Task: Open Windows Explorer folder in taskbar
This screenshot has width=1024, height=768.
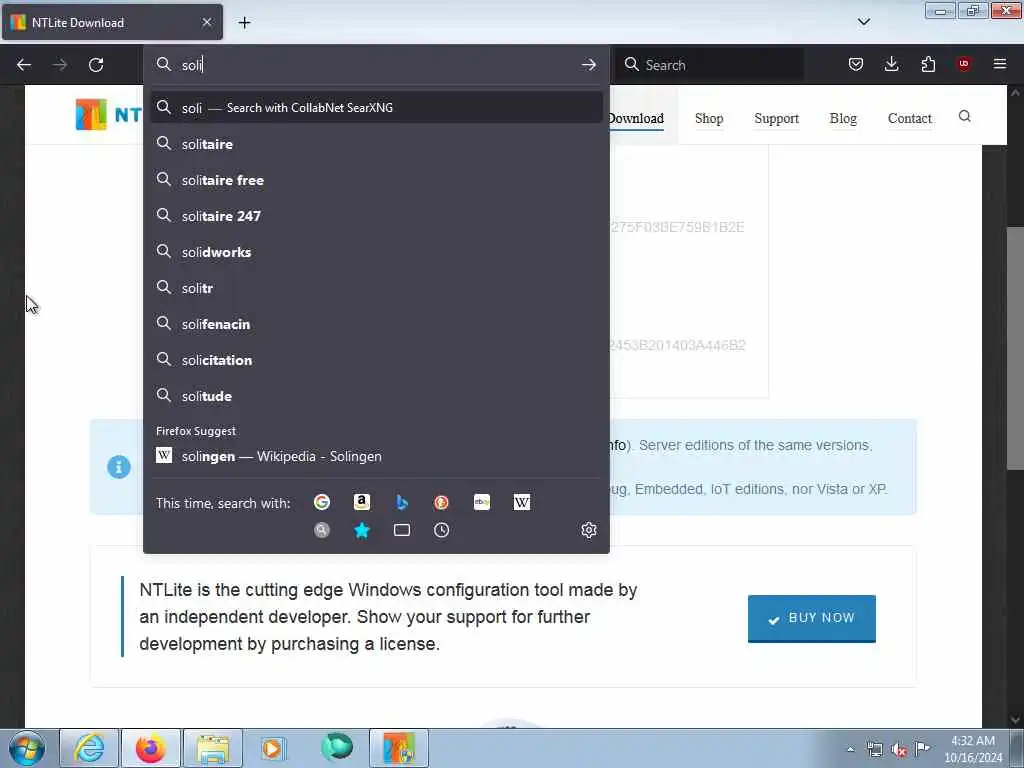Action: 213,748
